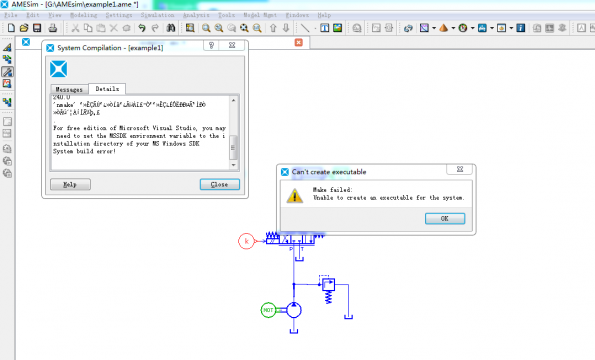
Task: Click OK in Can't create executable dialog
Action: (445, 219)
